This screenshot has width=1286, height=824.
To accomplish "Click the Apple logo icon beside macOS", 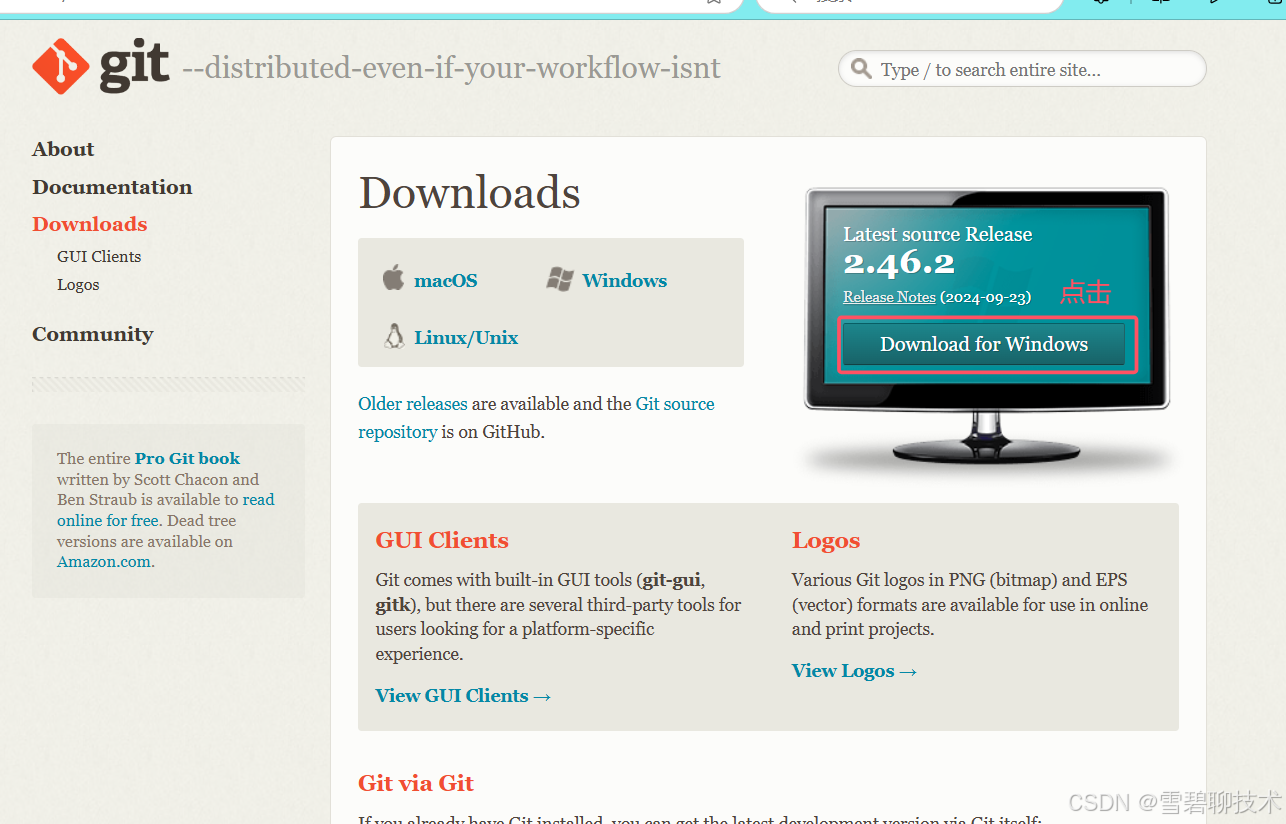I will [x=393, y=278].
